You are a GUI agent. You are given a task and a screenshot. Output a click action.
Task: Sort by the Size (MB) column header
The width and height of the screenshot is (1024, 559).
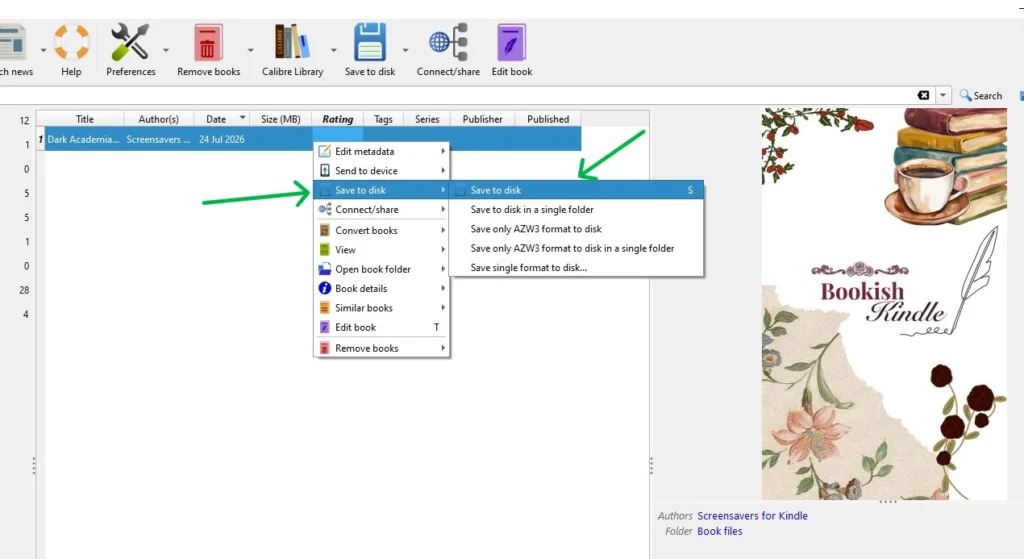(x=281, y=119)
